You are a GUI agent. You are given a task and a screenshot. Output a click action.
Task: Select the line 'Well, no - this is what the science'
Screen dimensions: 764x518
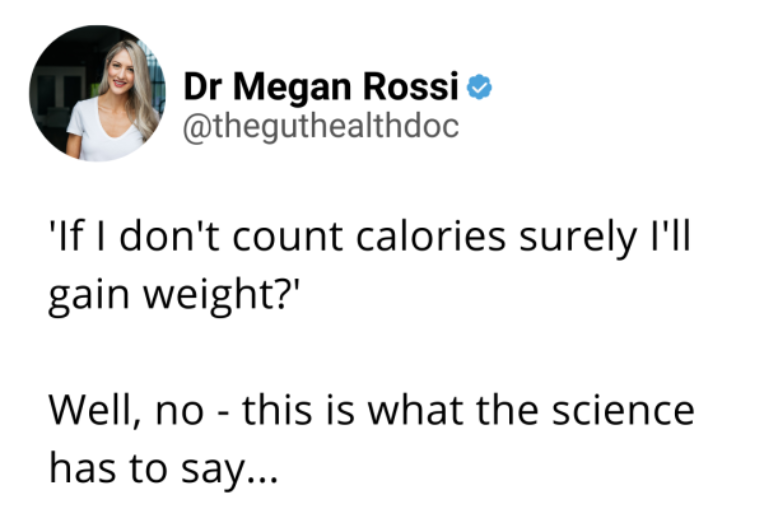tap(370, 410)
